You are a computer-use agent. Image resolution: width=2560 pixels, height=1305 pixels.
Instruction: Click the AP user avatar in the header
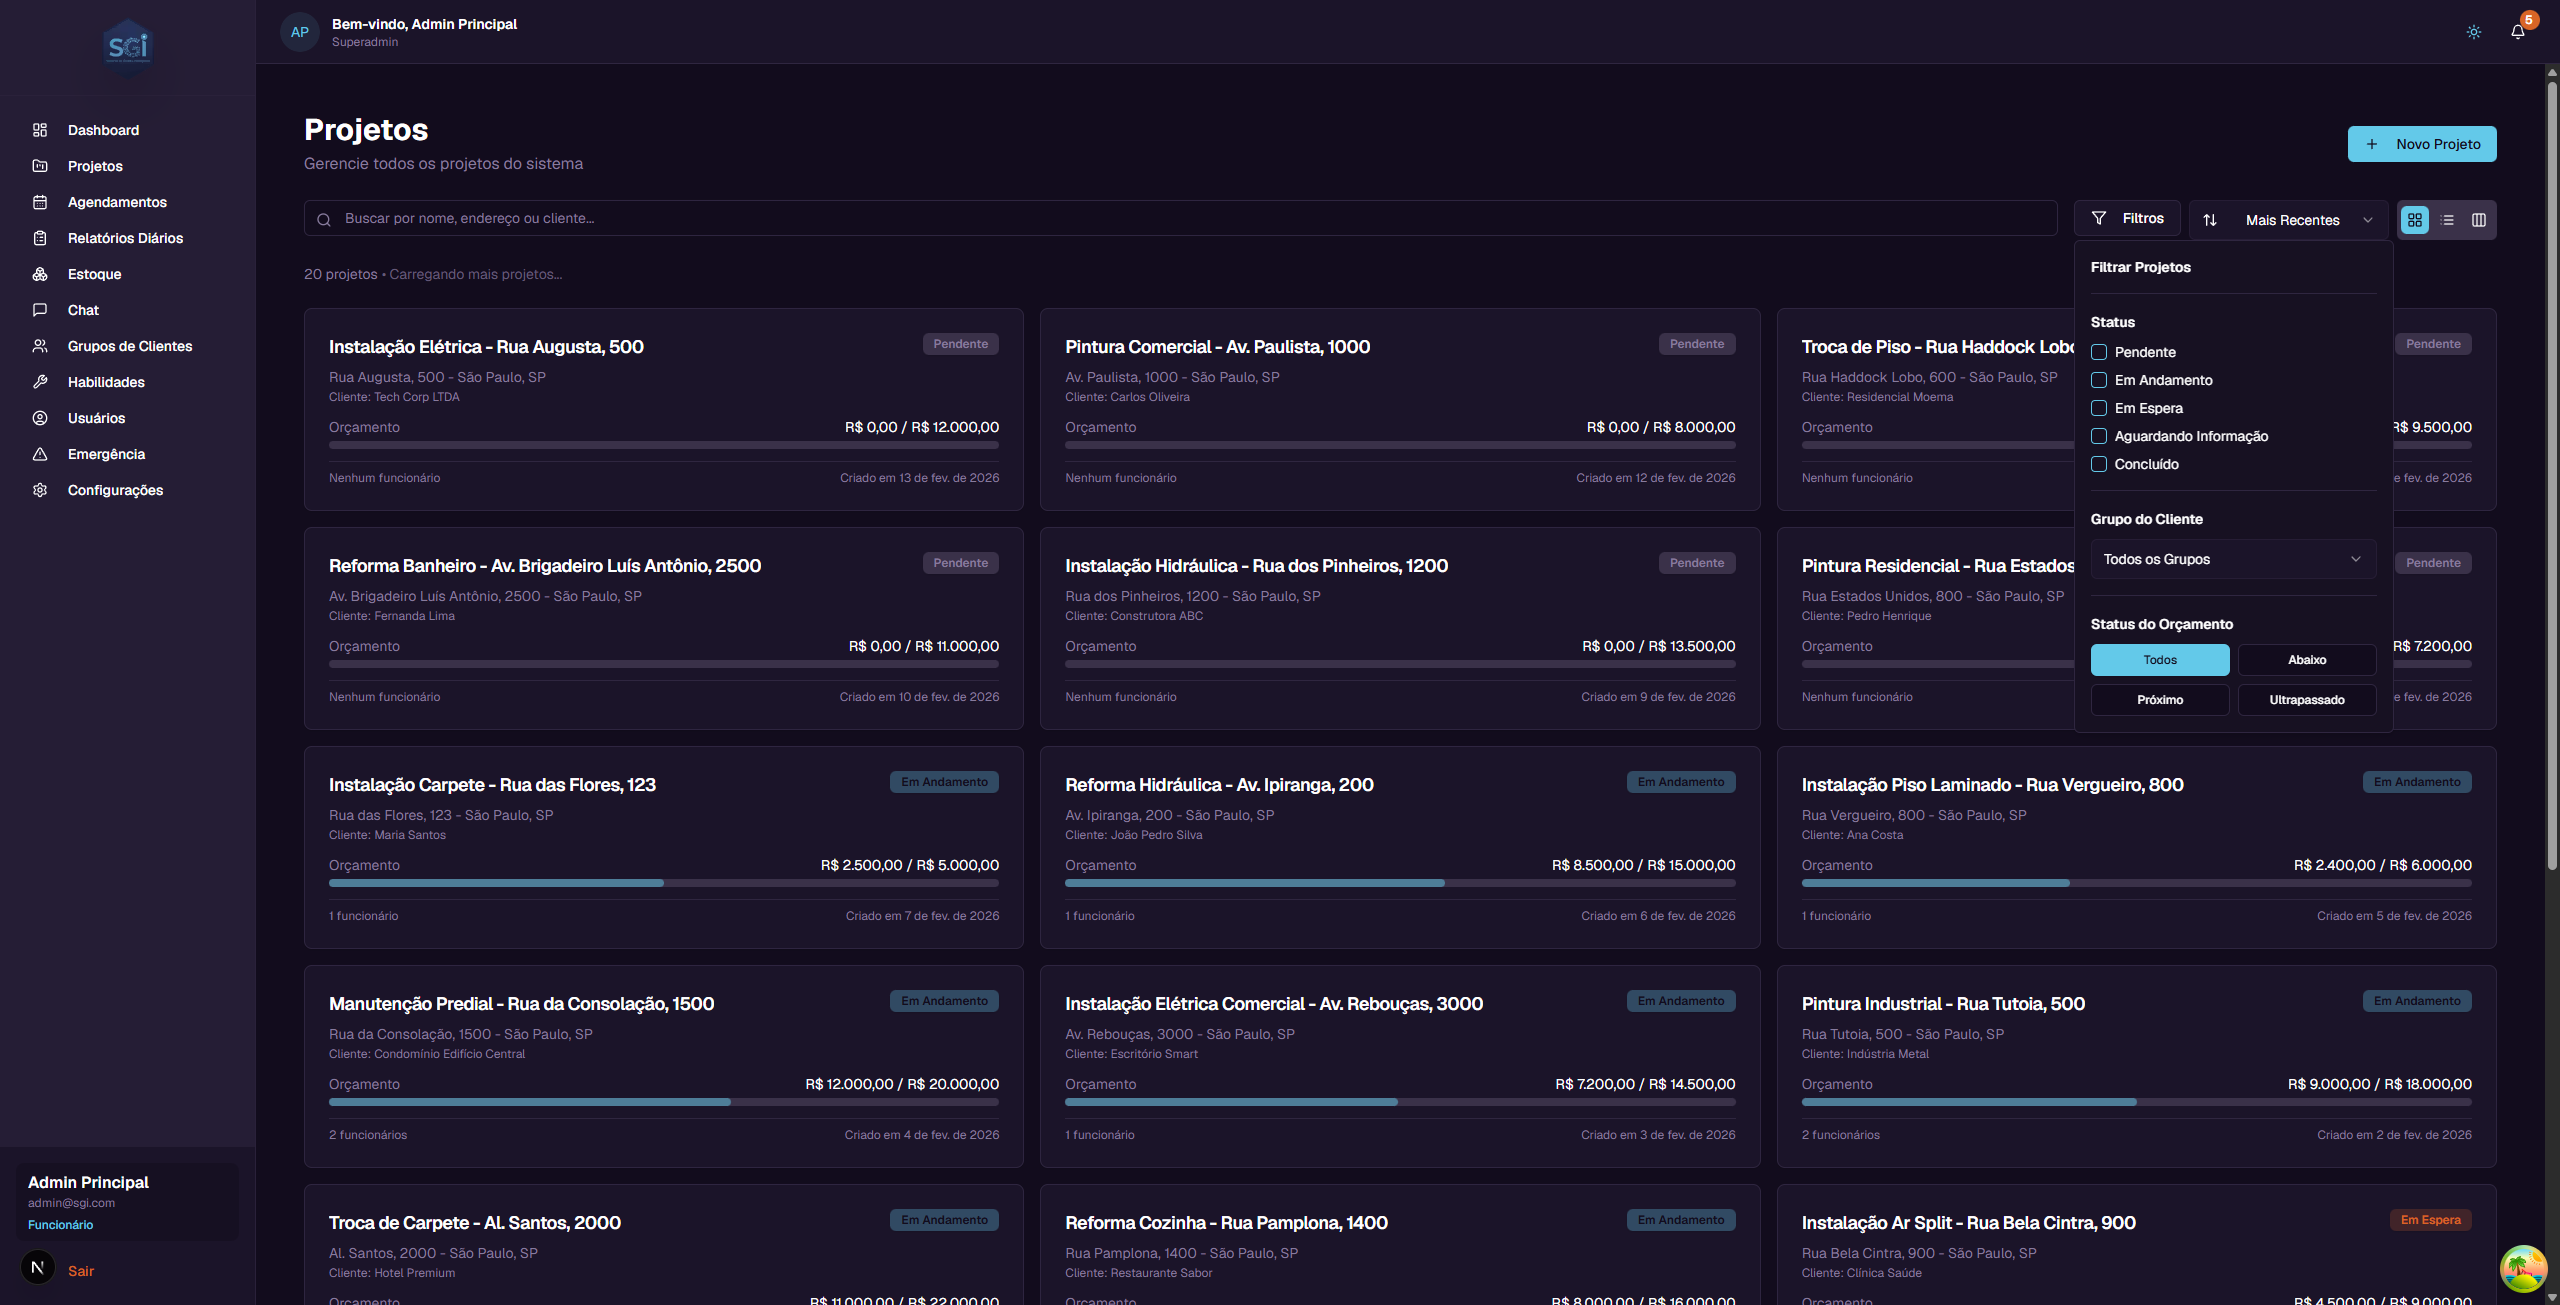pos(299,32)
